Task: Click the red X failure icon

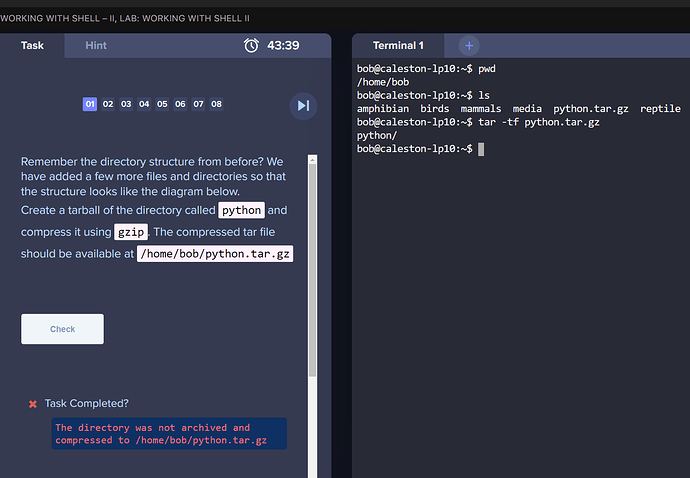Action: pos(33,404)
